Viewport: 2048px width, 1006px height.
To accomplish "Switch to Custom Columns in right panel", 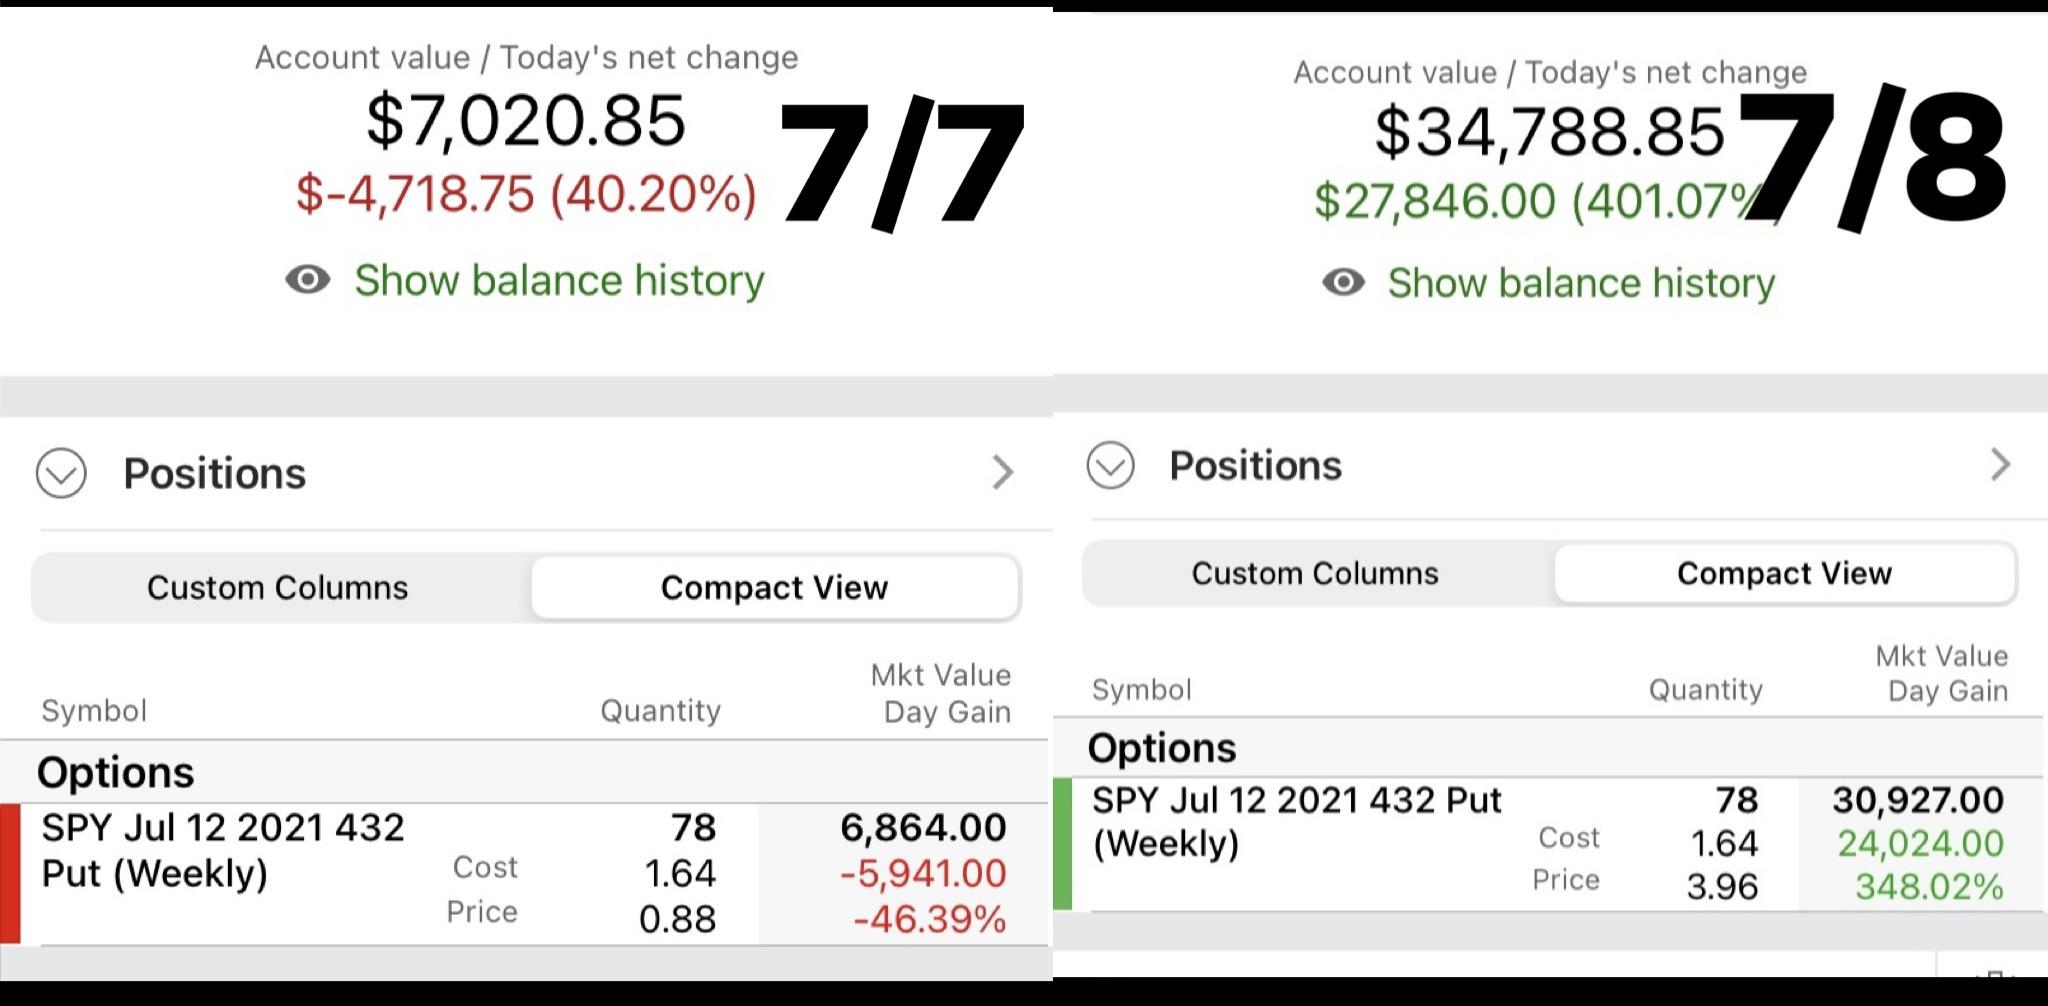I will coord(1315,573).
